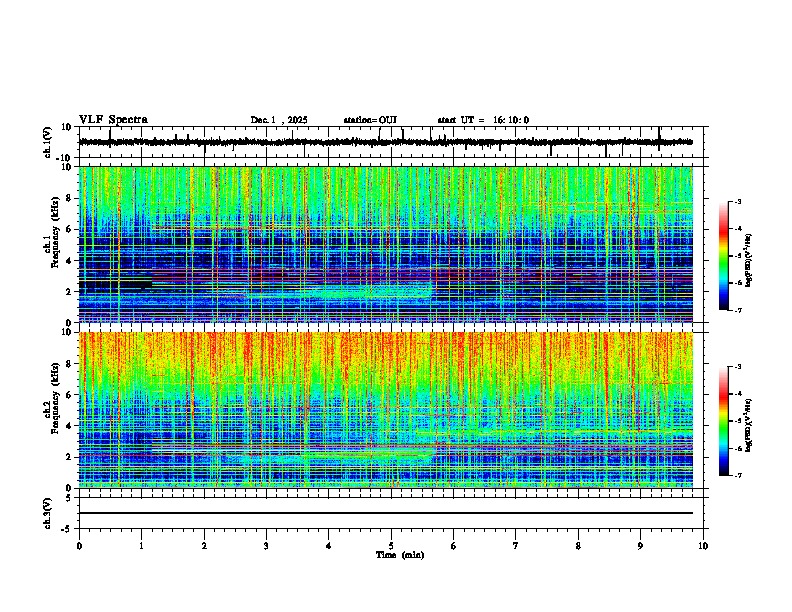The width and height of the screenshot is (792, 612).
Task: Click the "ch.3(V)" axis label
Action: 48,513
